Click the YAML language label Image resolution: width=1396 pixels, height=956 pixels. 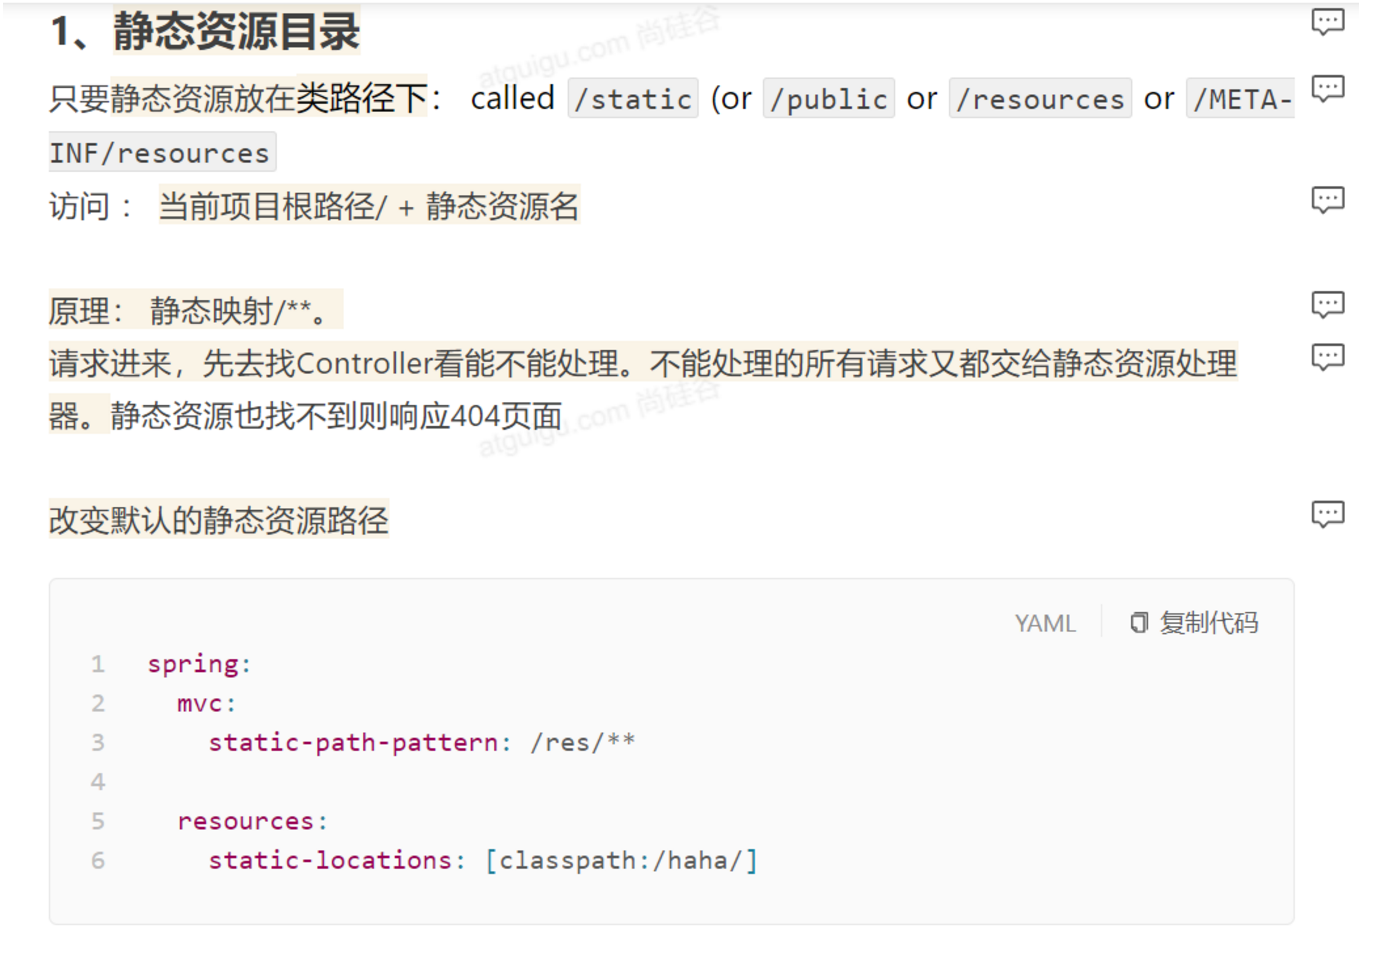(x=1045, y=623)
